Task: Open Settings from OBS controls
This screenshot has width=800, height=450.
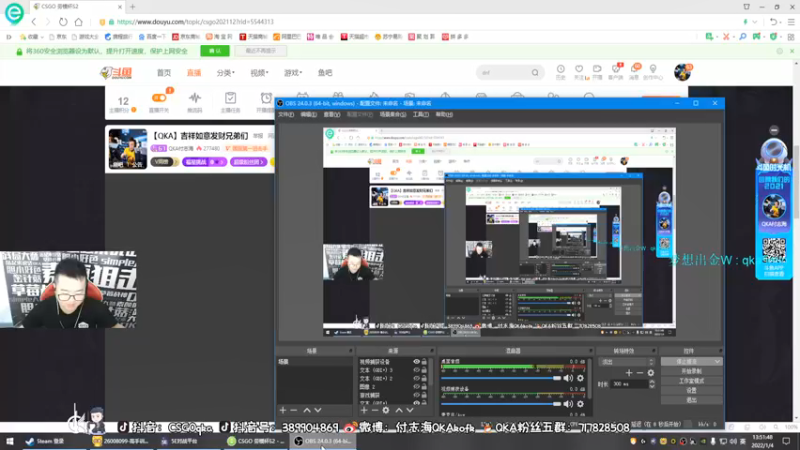Action: pos(691,390)
